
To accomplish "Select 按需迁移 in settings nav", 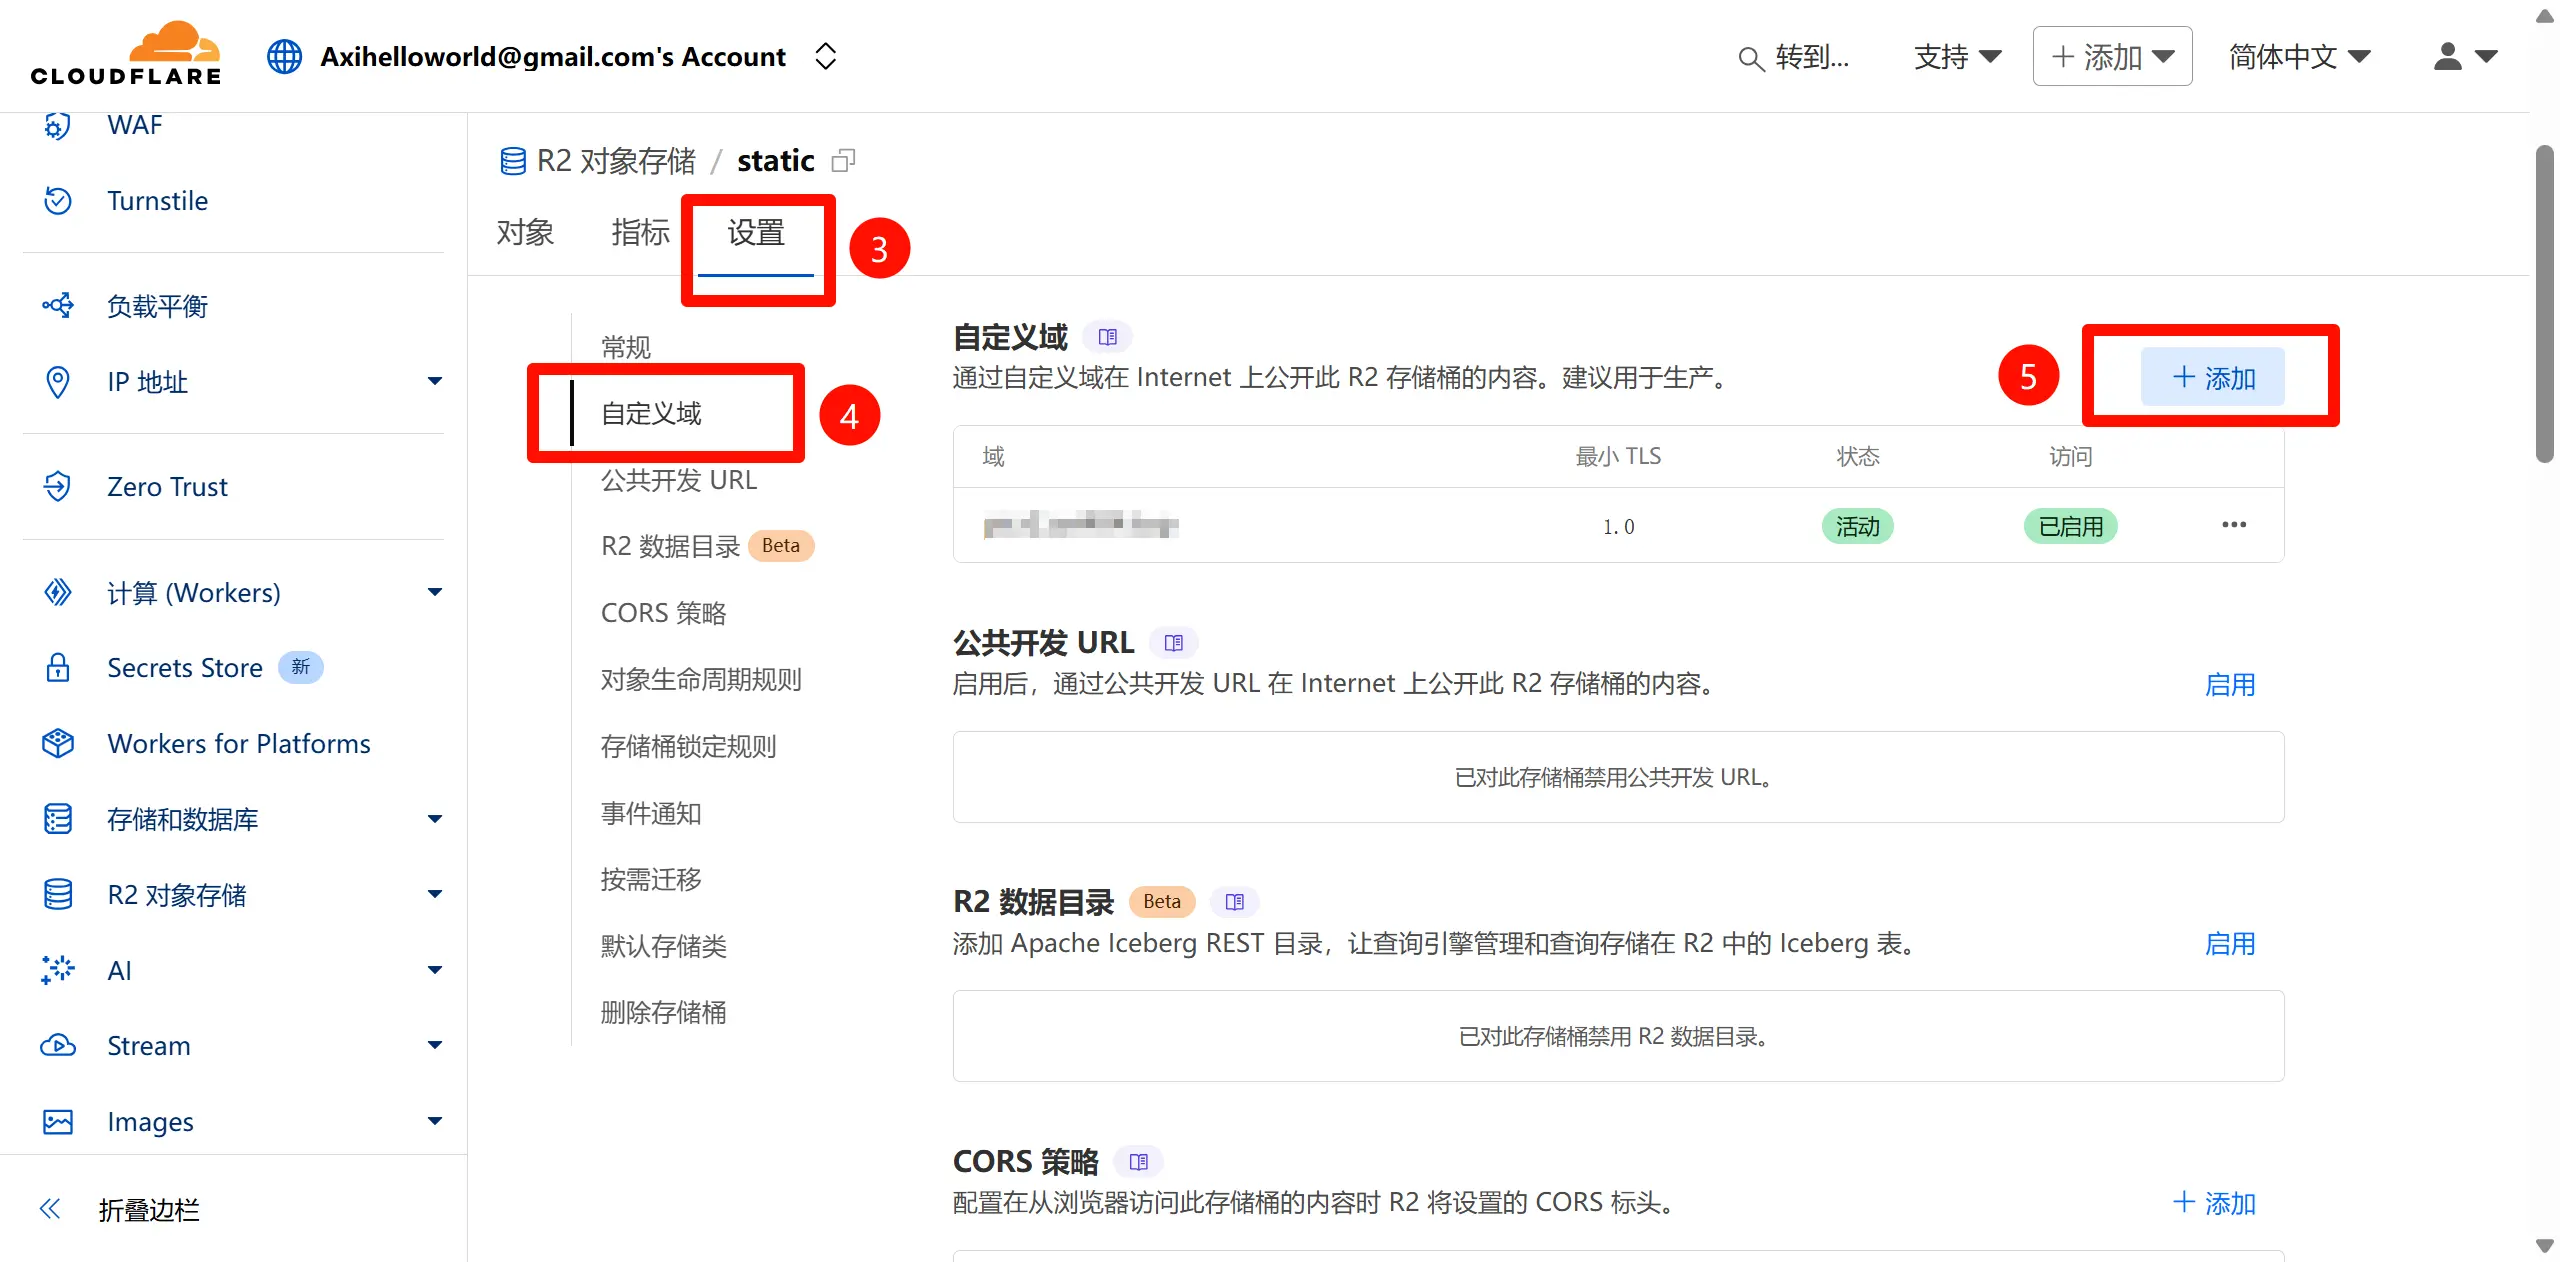I will (651, 879).
